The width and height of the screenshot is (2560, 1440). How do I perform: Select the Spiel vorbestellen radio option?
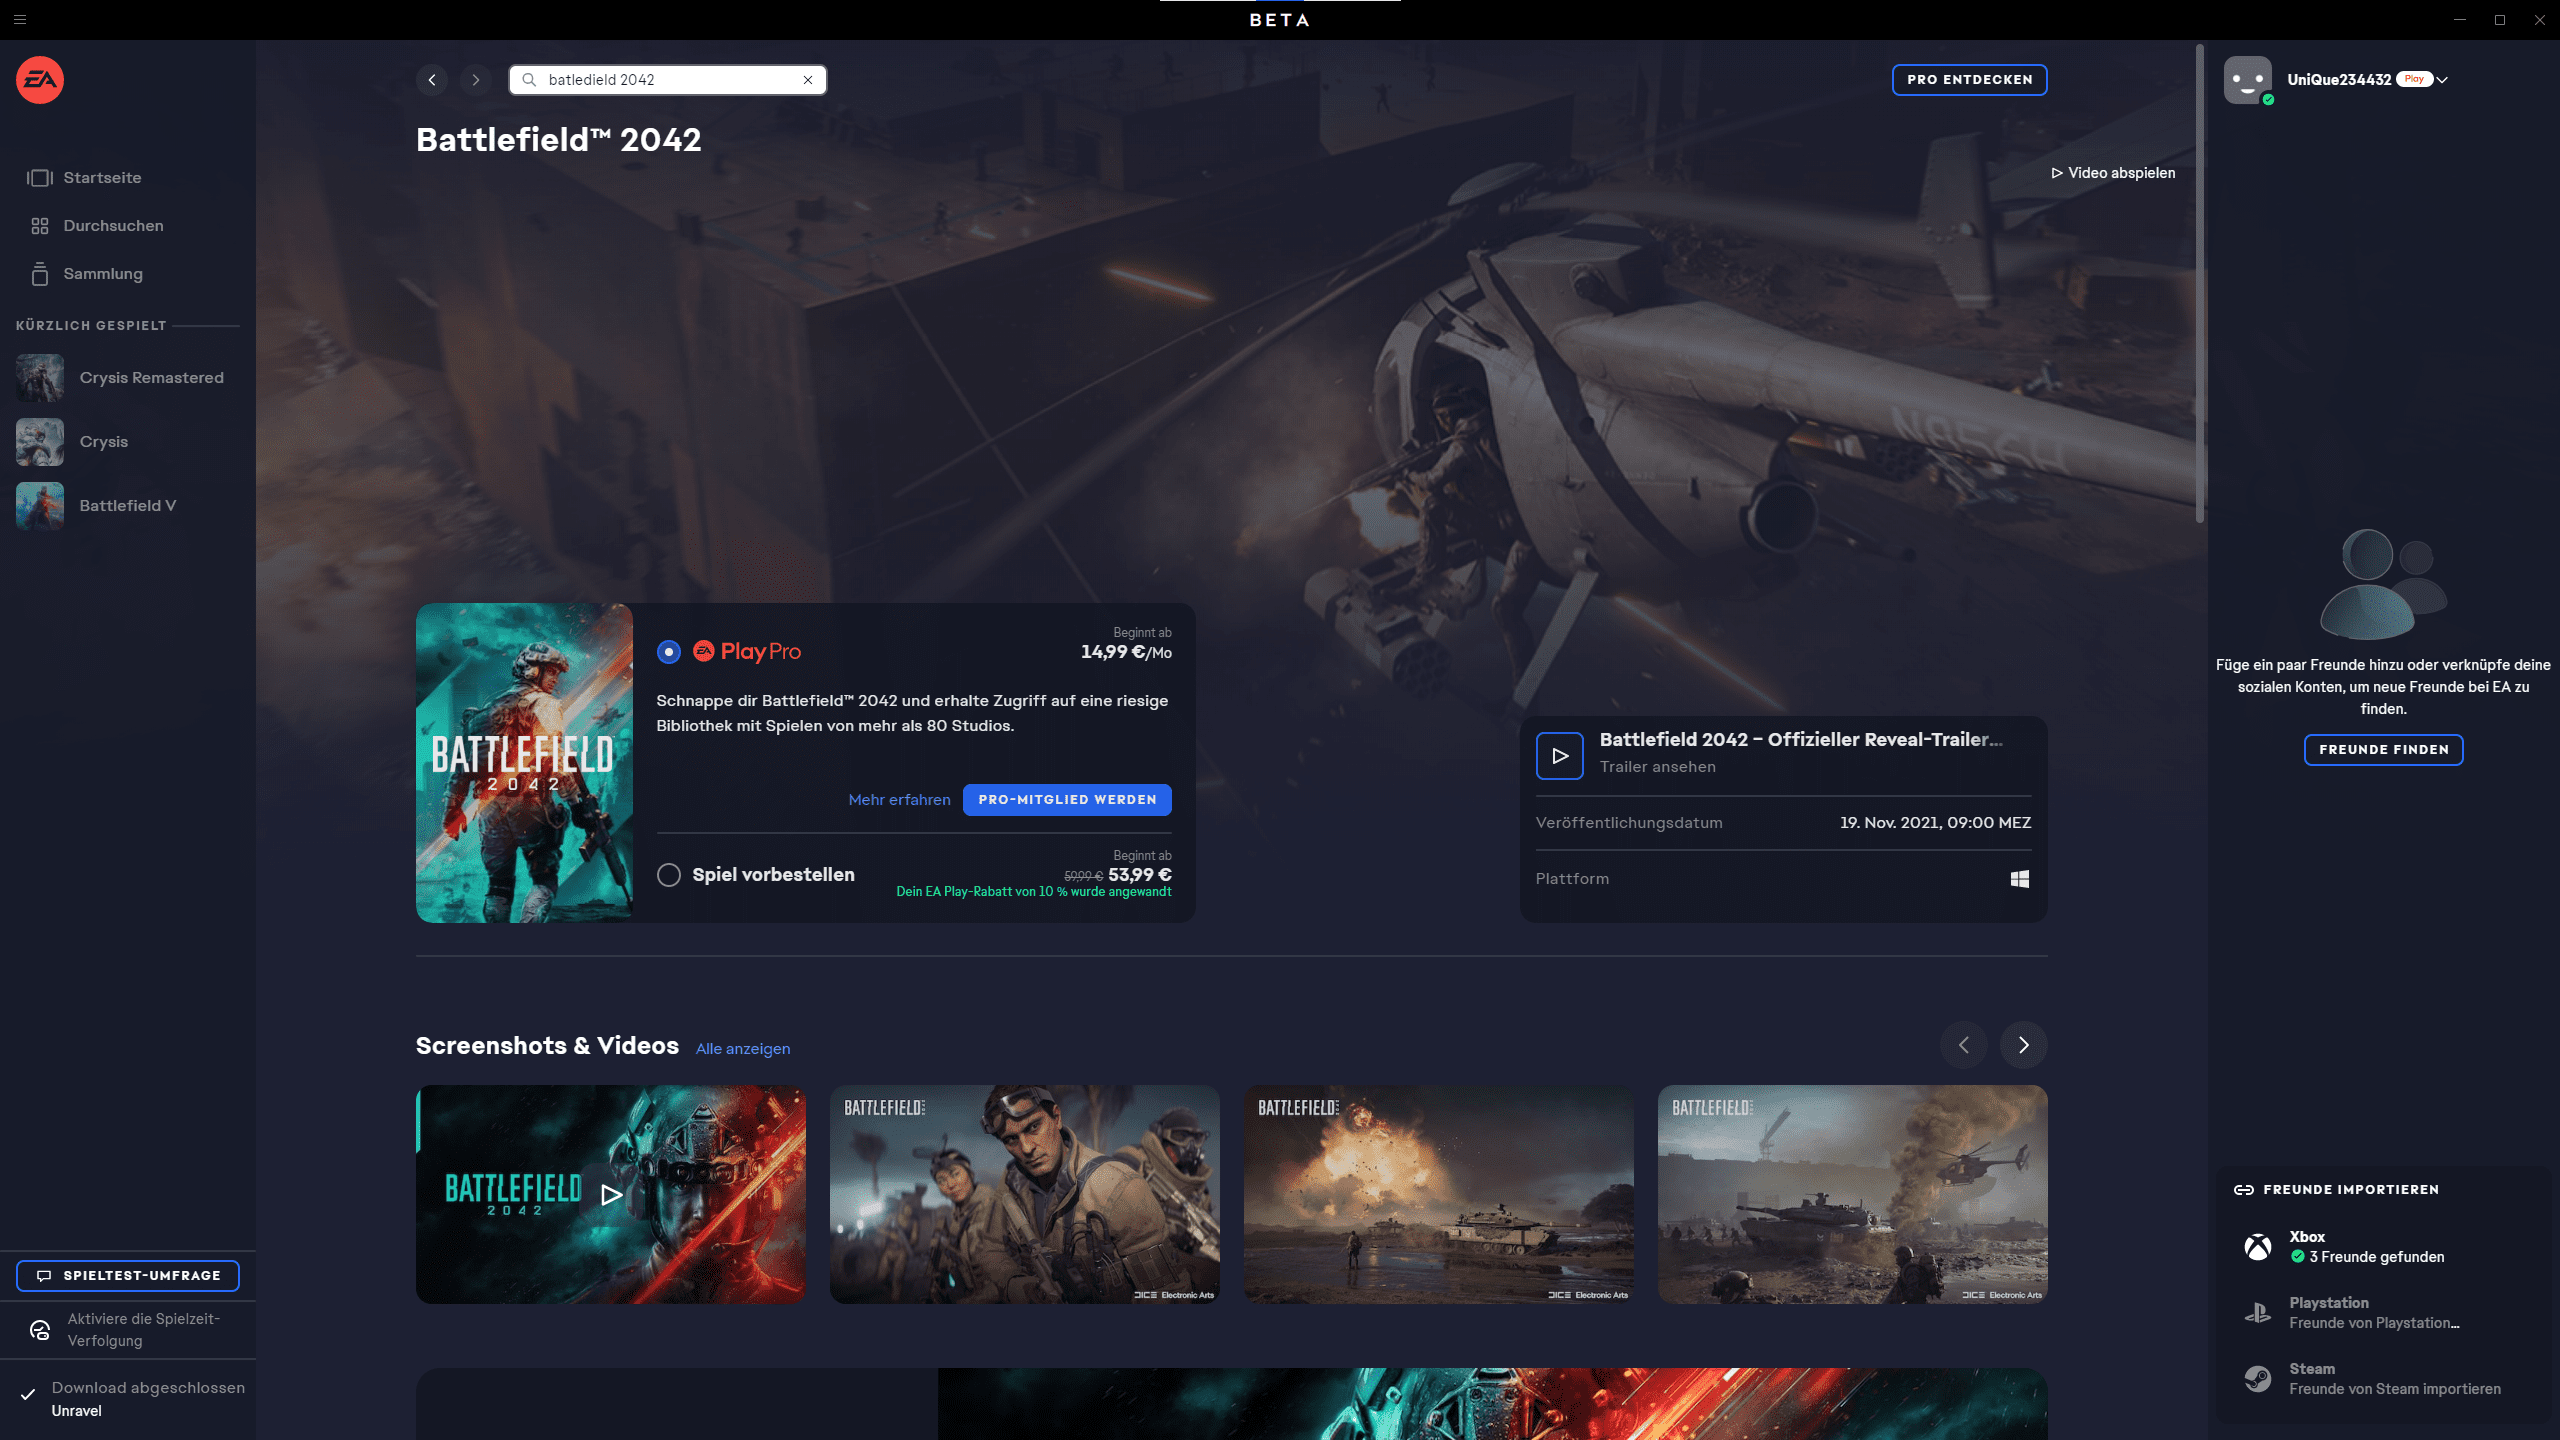tap(669, 875)
